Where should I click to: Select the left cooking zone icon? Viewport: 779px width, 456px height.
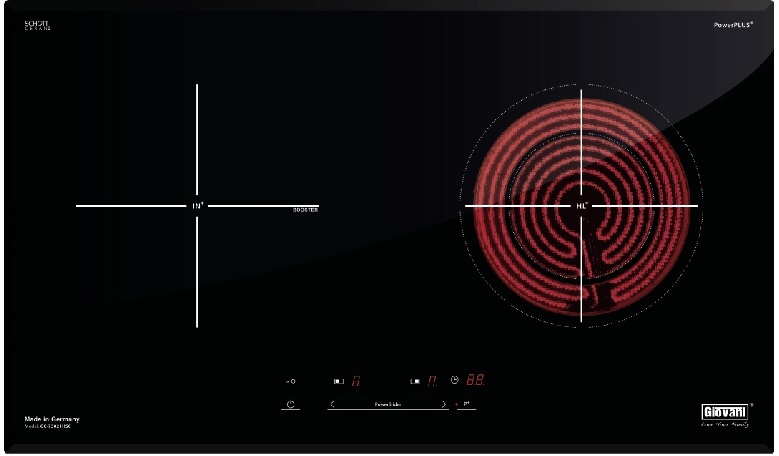[x=338, y=382]
